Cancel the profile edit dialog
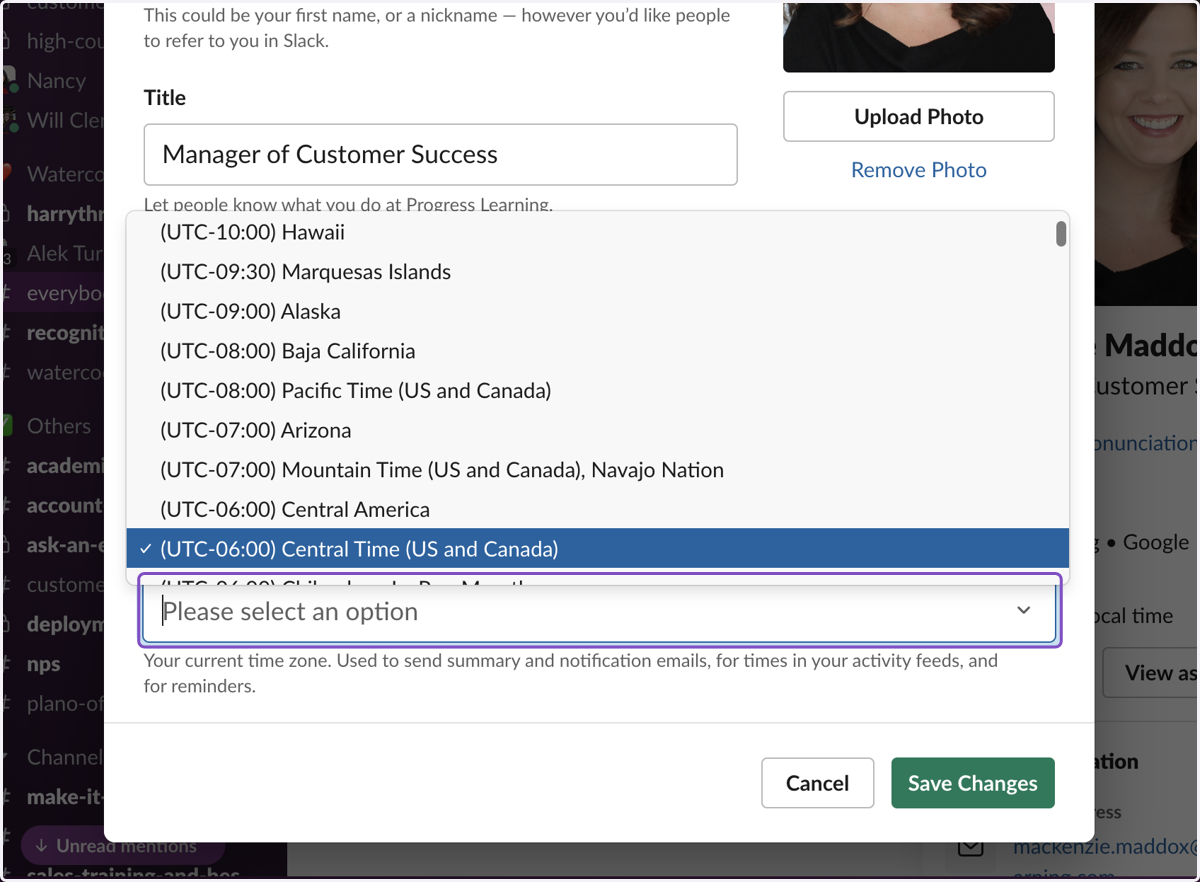This screenshot has height=882, width=1200. [817, 783]
